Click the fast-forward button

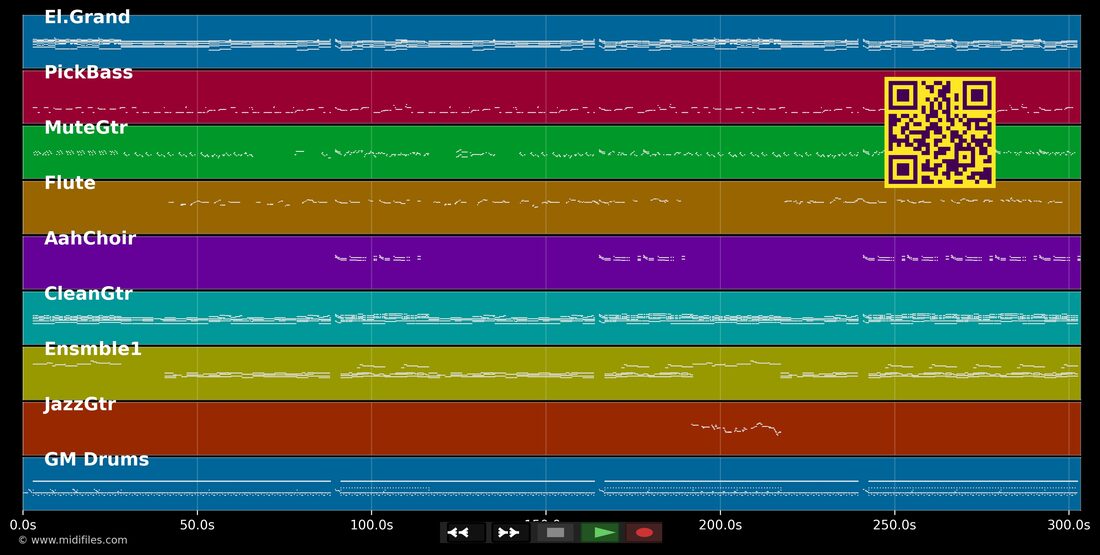[509, 533]
